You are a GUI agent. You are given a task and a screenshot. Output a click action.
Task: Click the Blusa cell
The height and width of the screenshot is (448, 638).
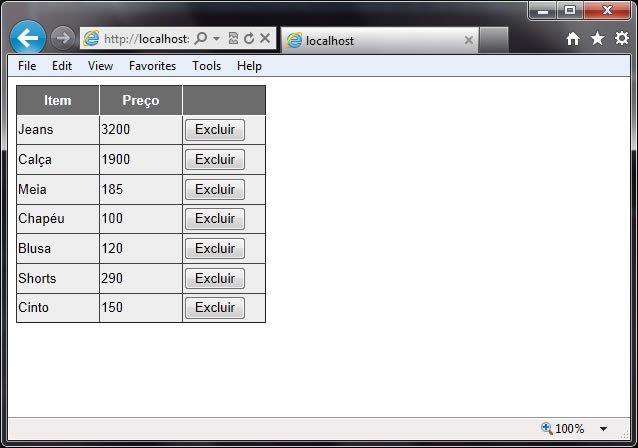pos(58,249)
